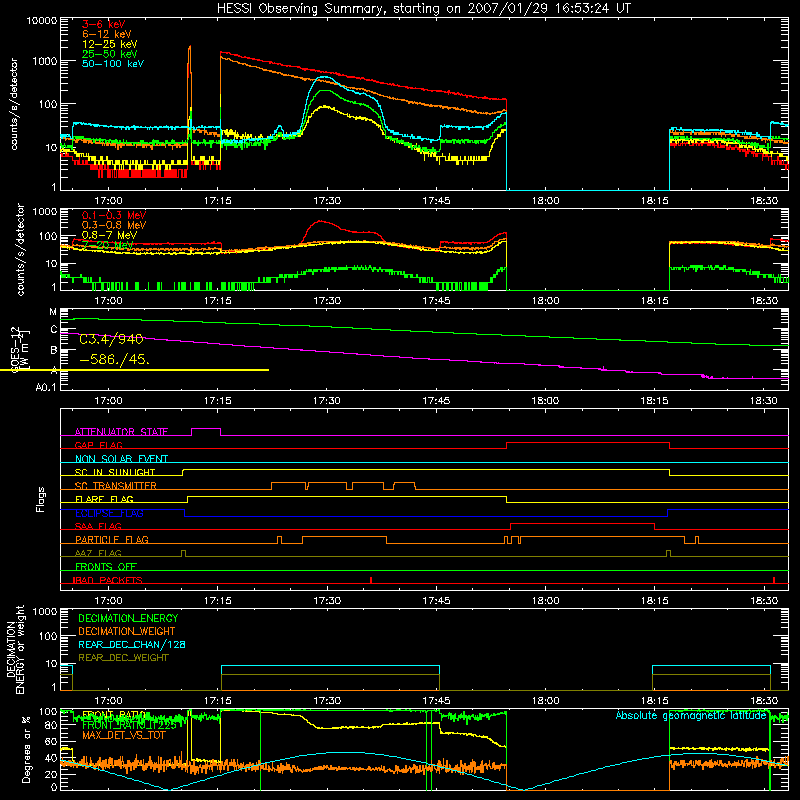
Task: Click the B class tick on GOES panel
Action: [54, 351]
